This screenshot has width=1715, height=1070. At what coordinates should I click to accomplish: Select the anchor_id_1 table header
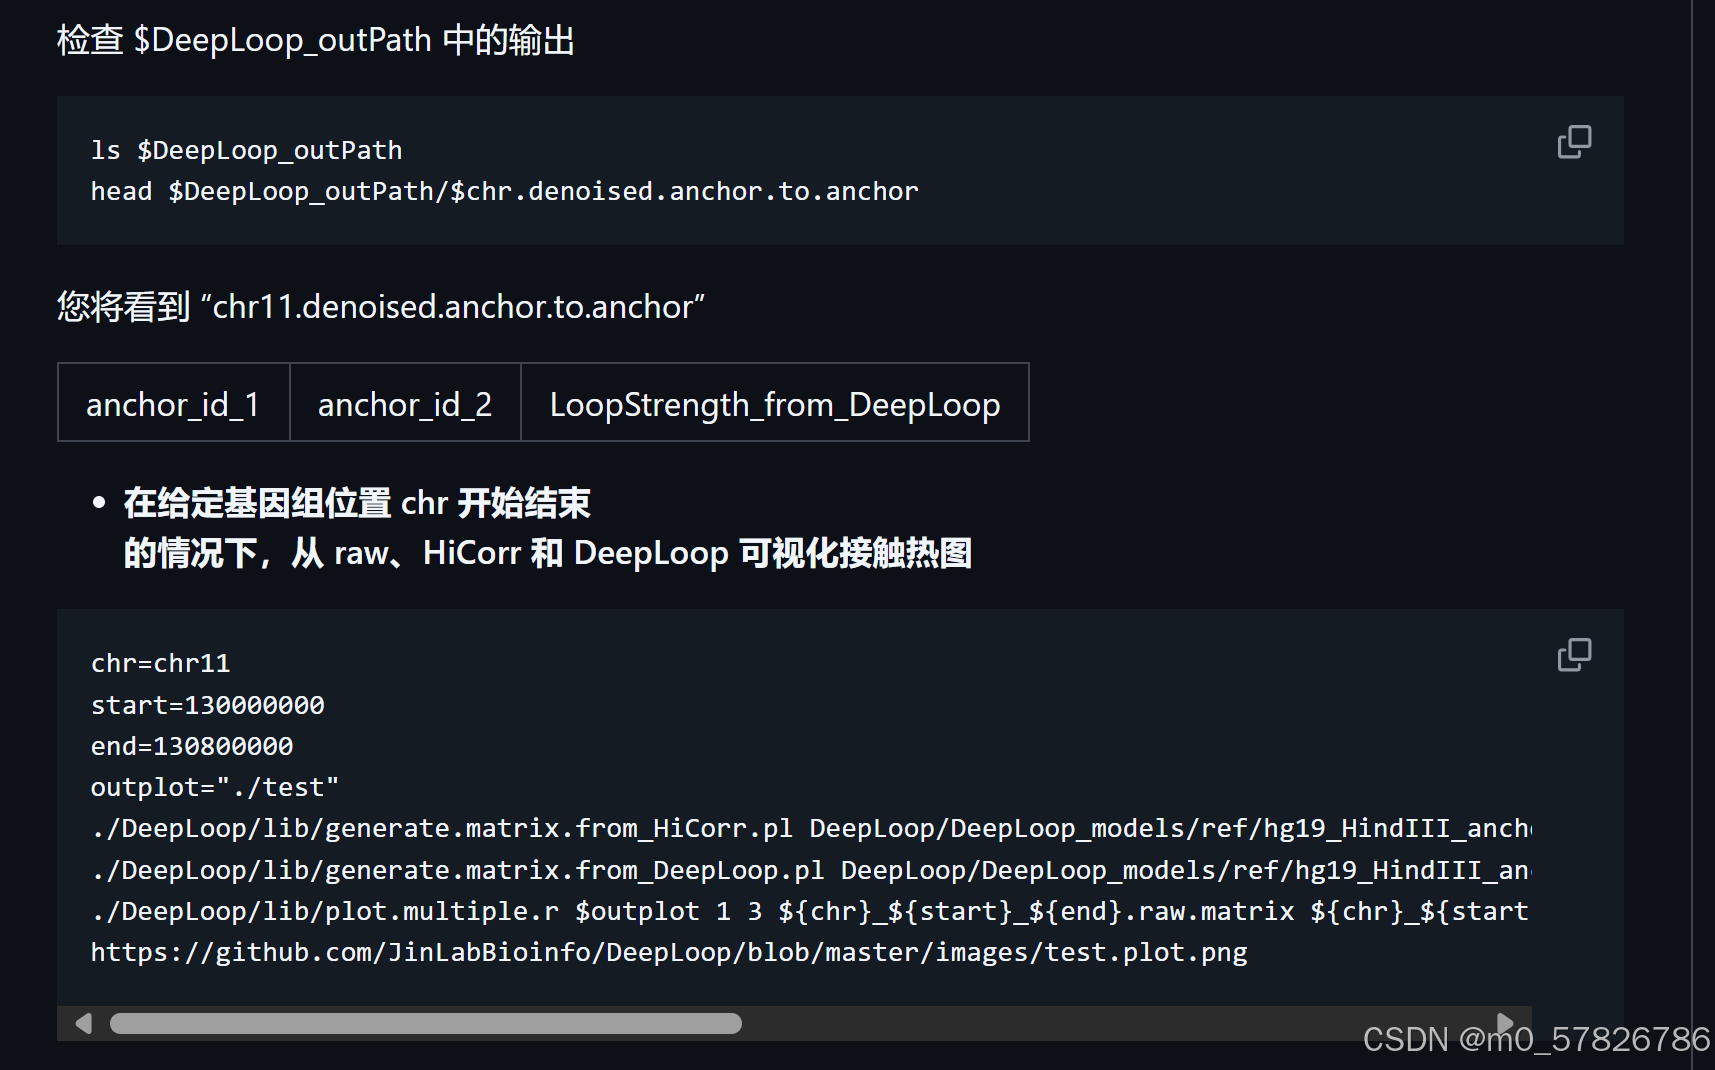point(172,403)
